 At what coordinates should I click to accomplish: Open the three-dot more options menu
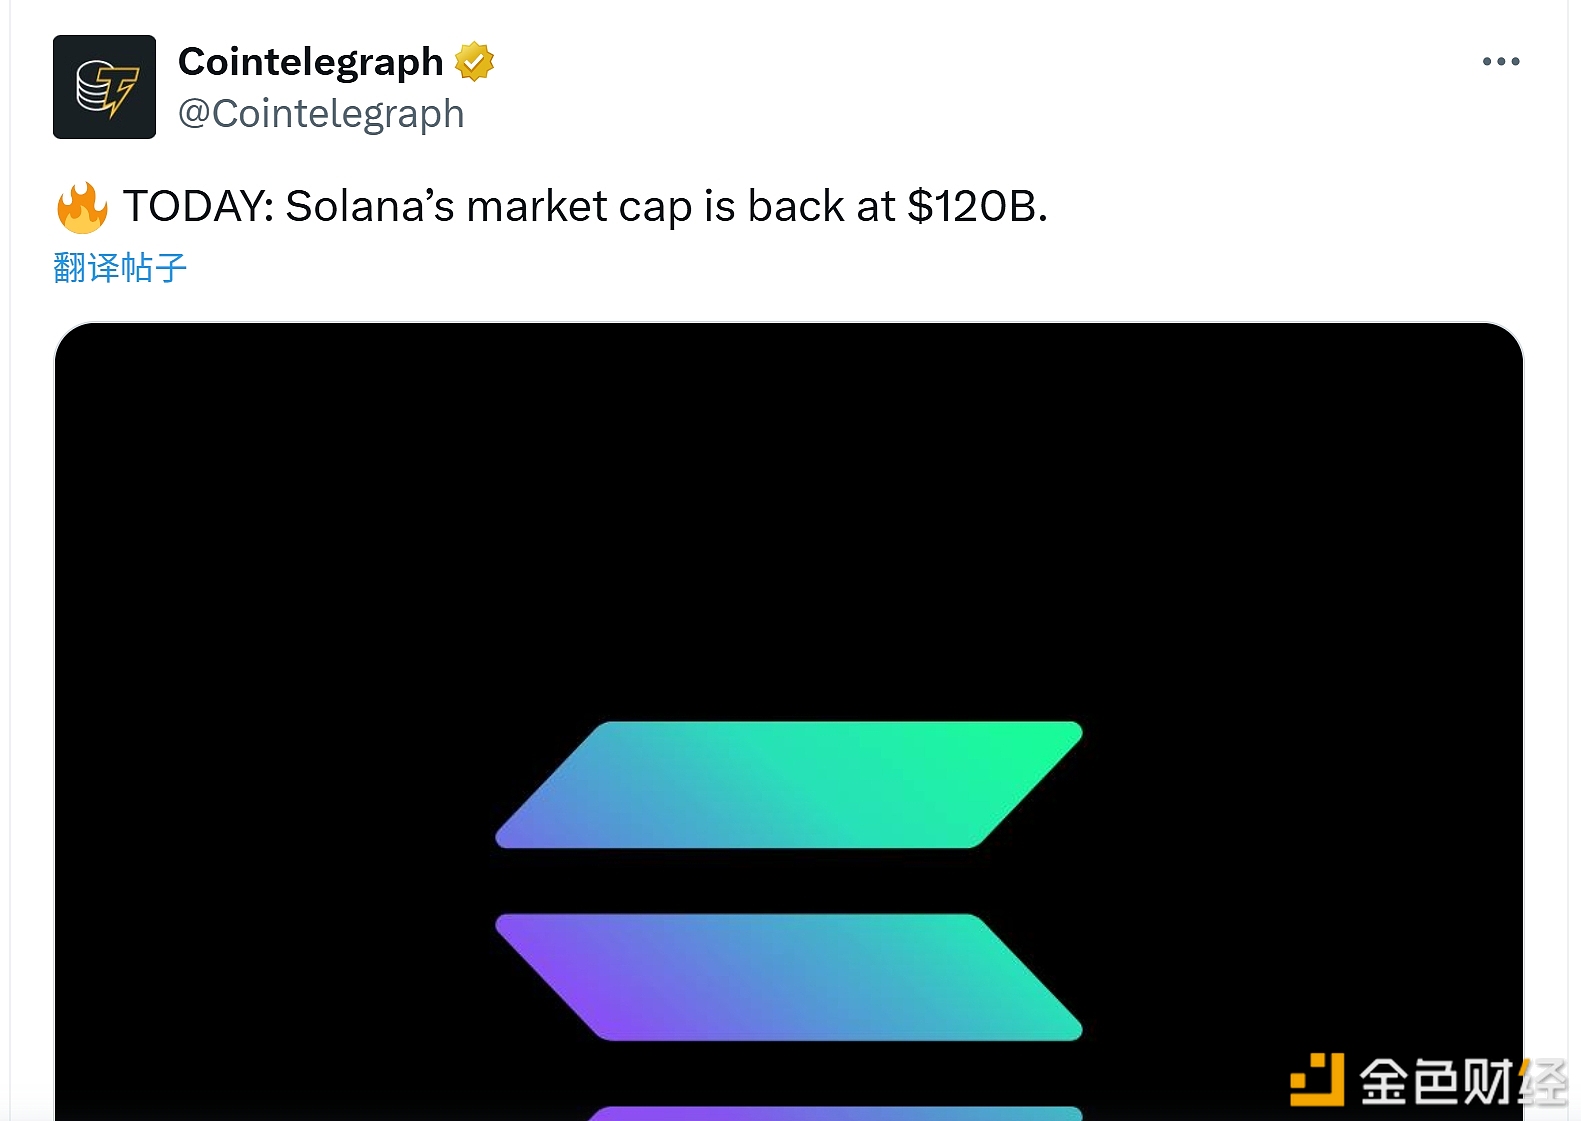[x=1500, y=62]
